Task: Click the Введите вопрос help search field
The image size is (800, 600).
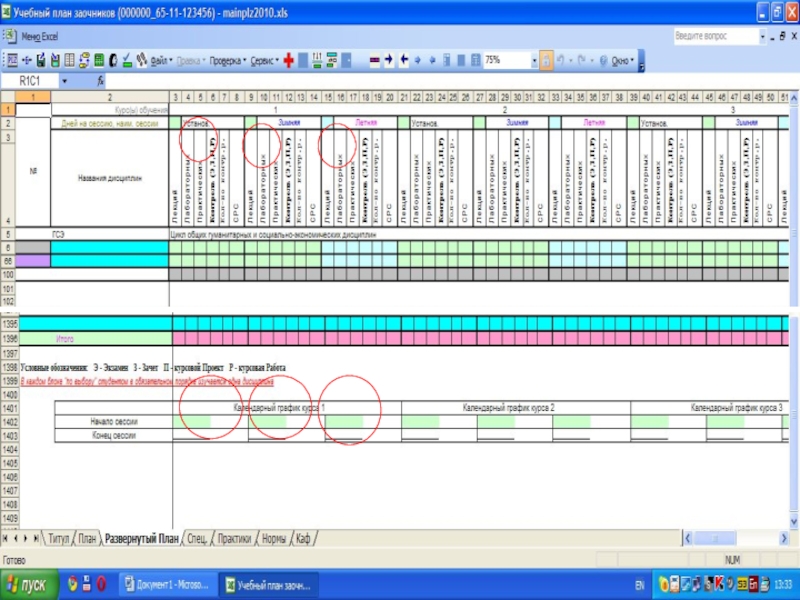Action: (715, 36)
